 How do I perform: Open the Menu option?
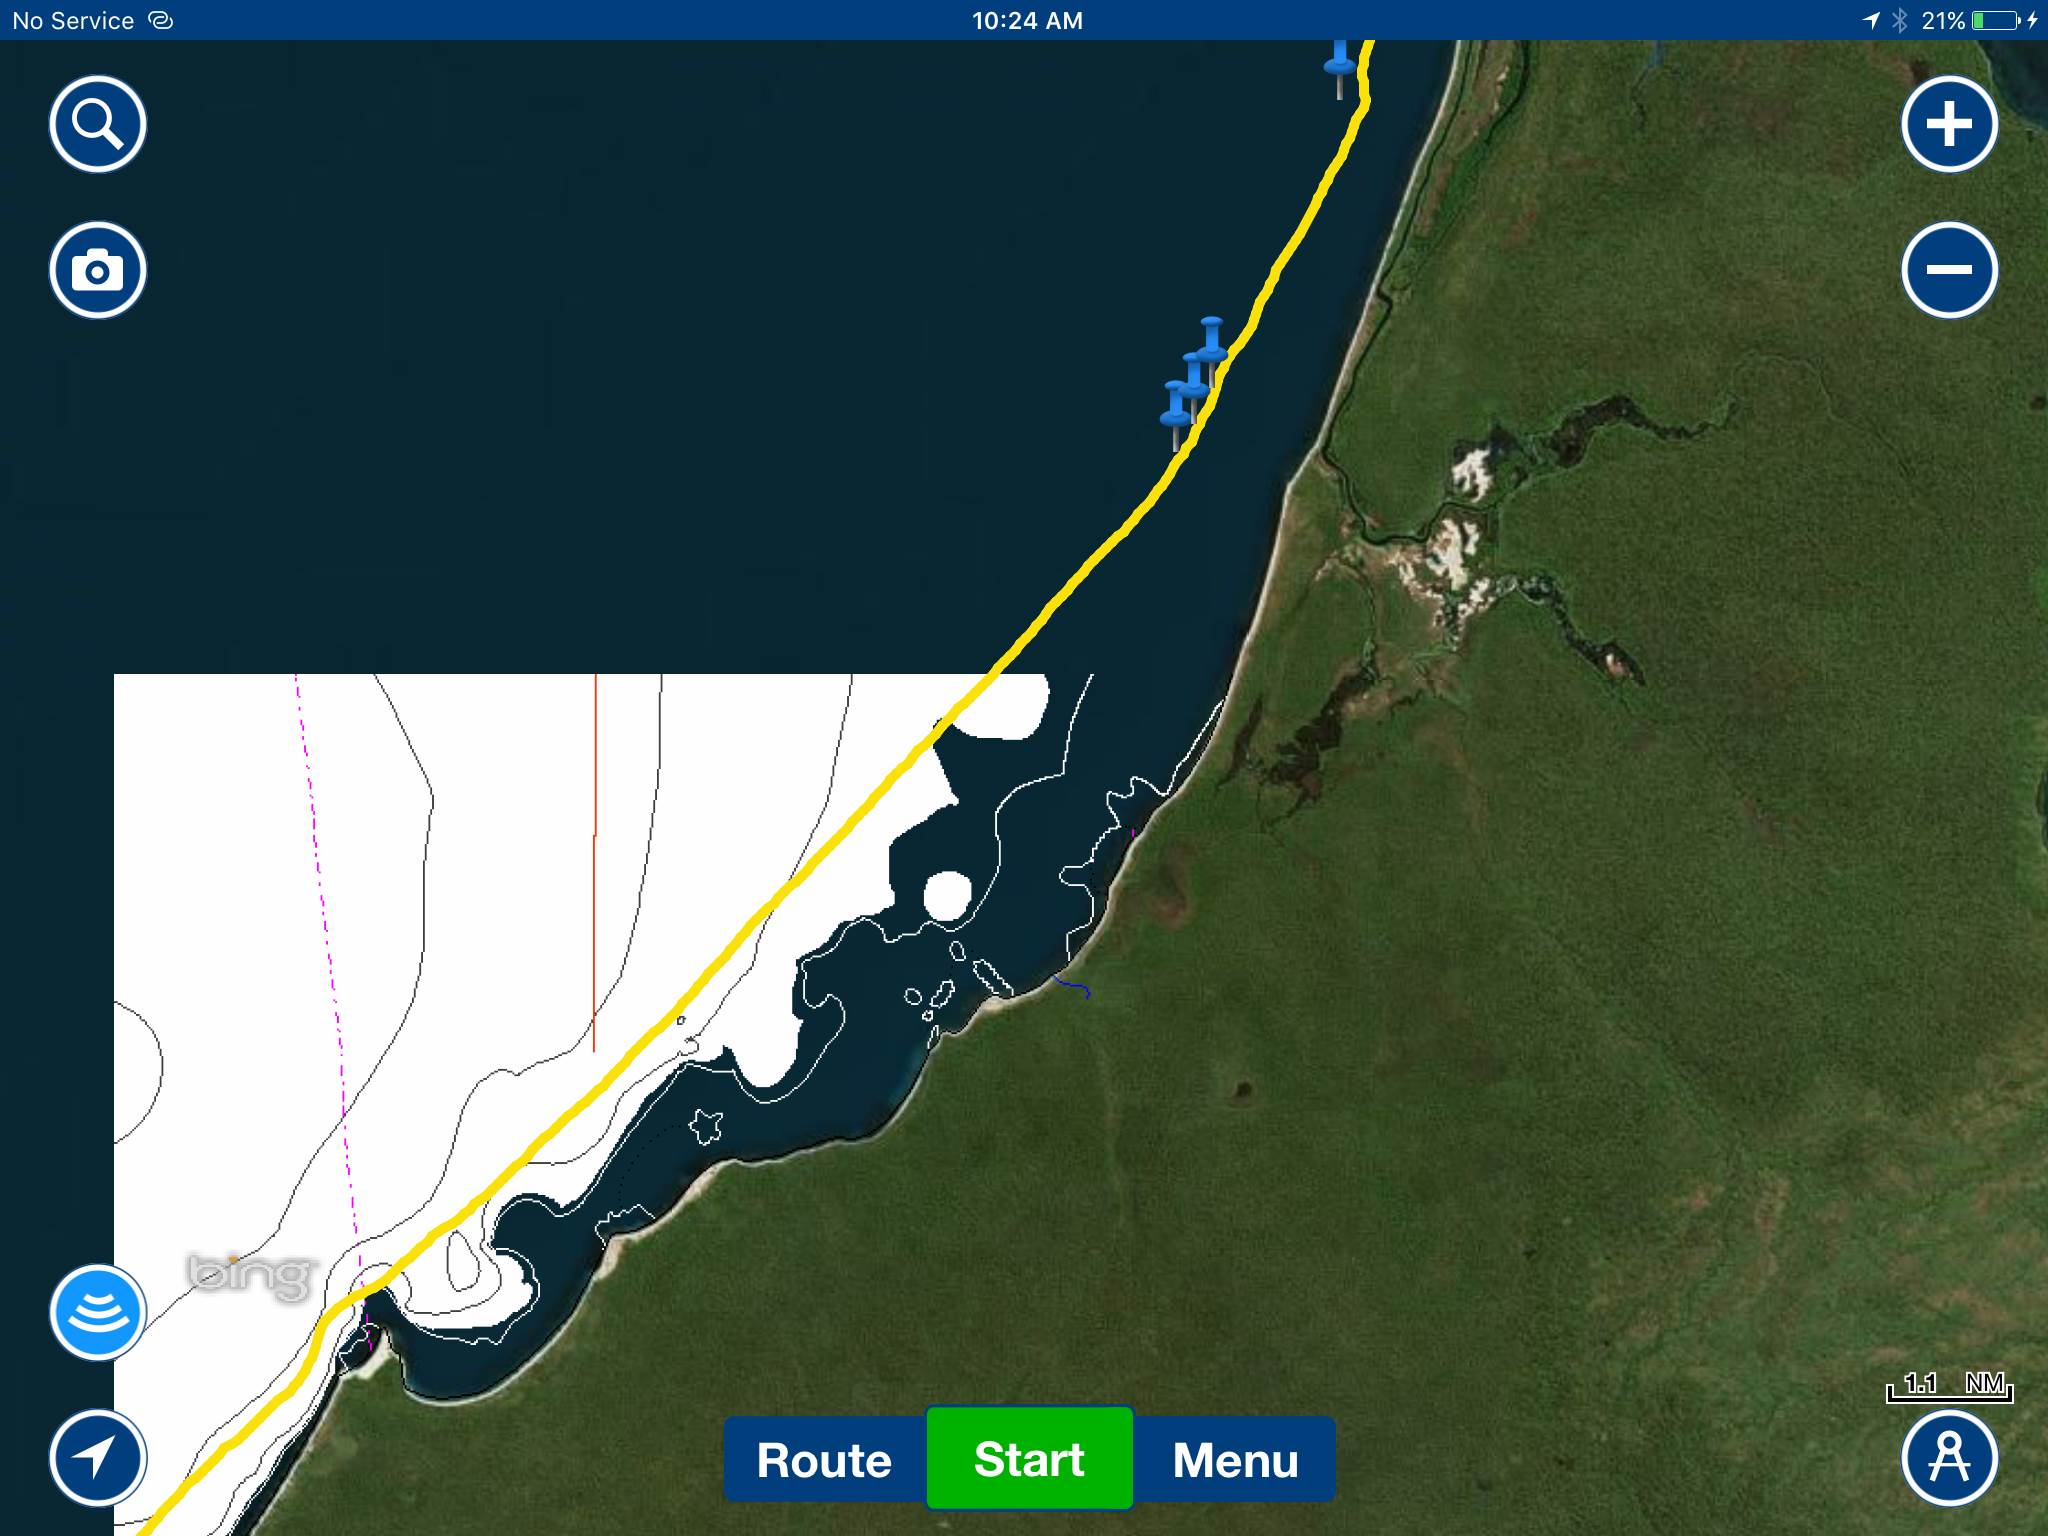click(1235, 1460)
